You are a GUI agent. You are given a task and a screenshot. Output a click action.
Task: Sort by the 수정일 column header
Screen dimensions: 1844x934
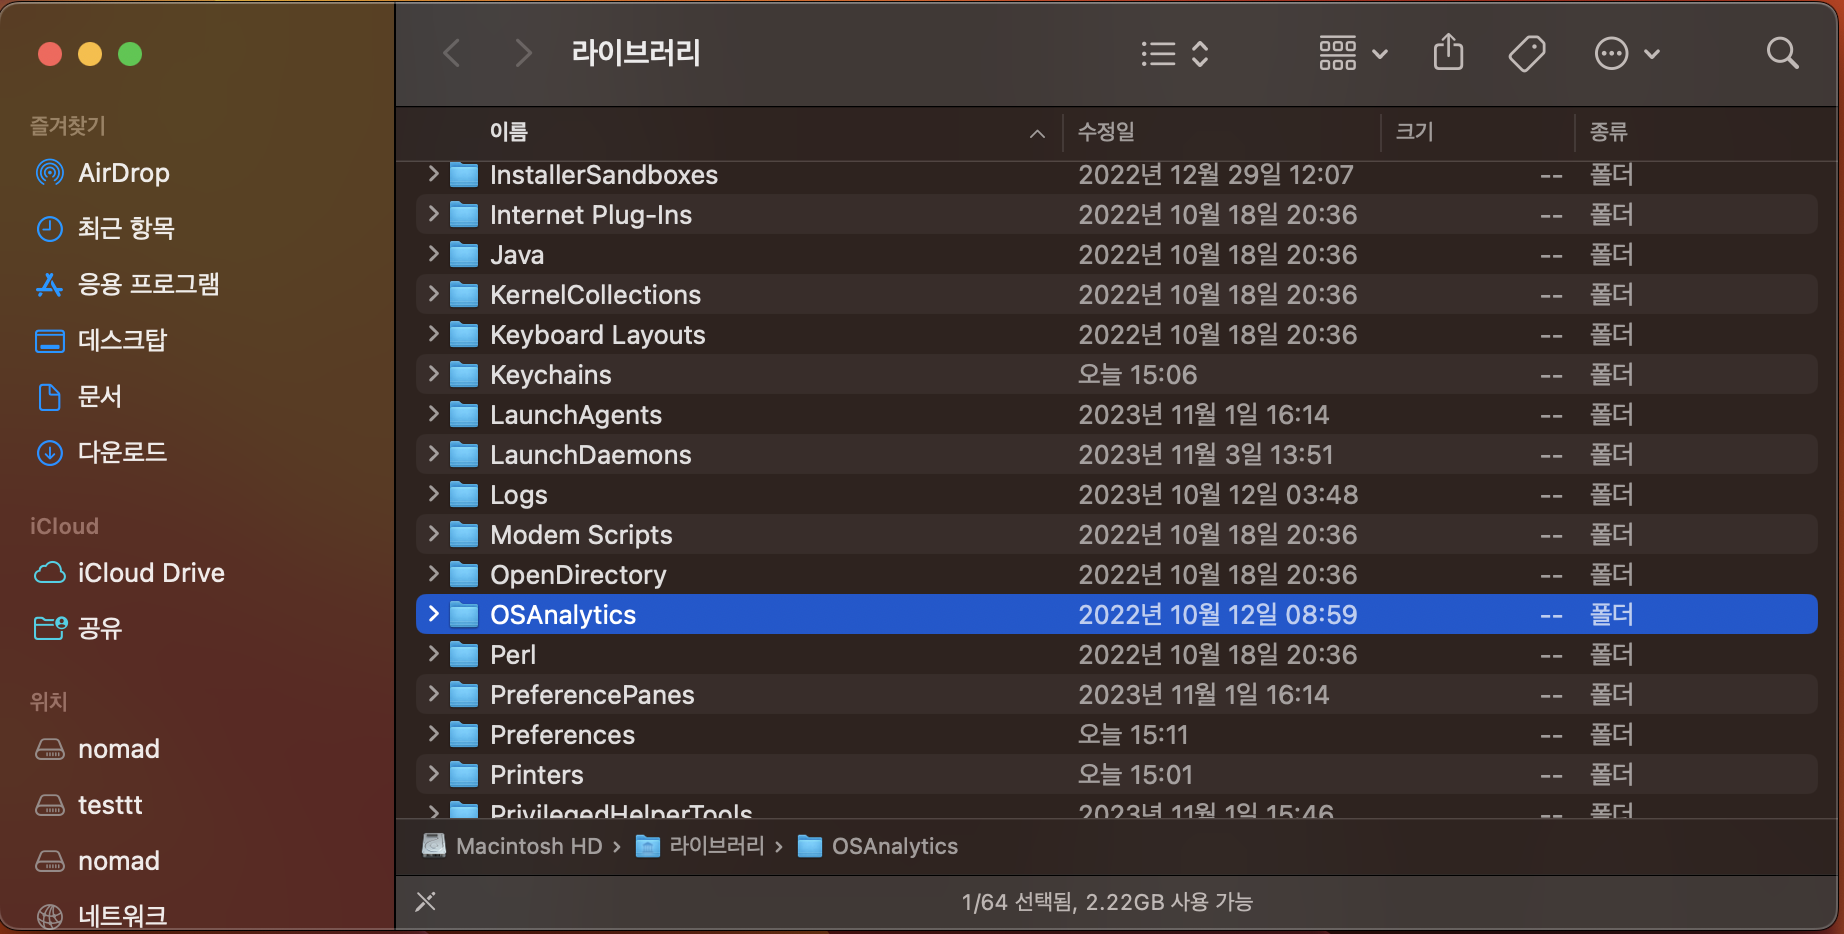(x=1105, y=132)
